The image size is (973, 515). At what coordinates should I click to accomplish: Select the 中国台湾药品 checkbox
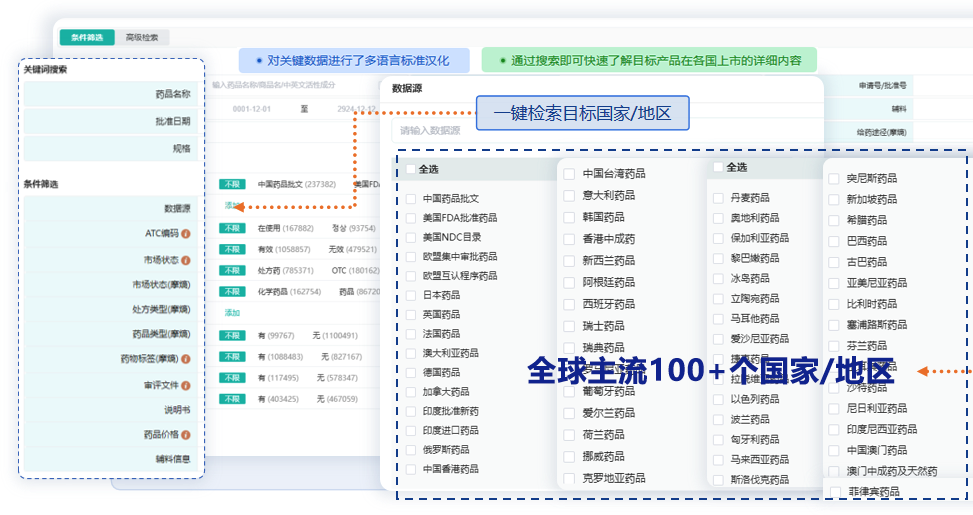(569, 174)
